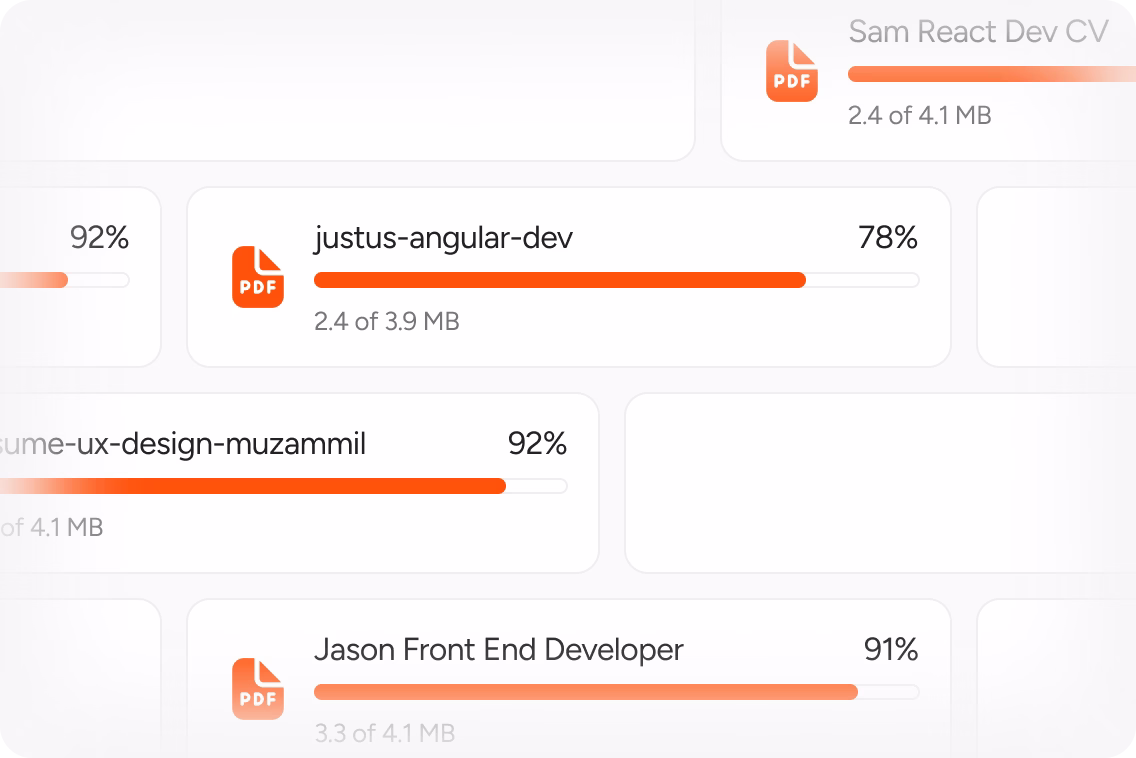Click the PDF icon for Jason Front End Developer
The height and width of the screenshot is (758, 1136).
click(258, 688)
